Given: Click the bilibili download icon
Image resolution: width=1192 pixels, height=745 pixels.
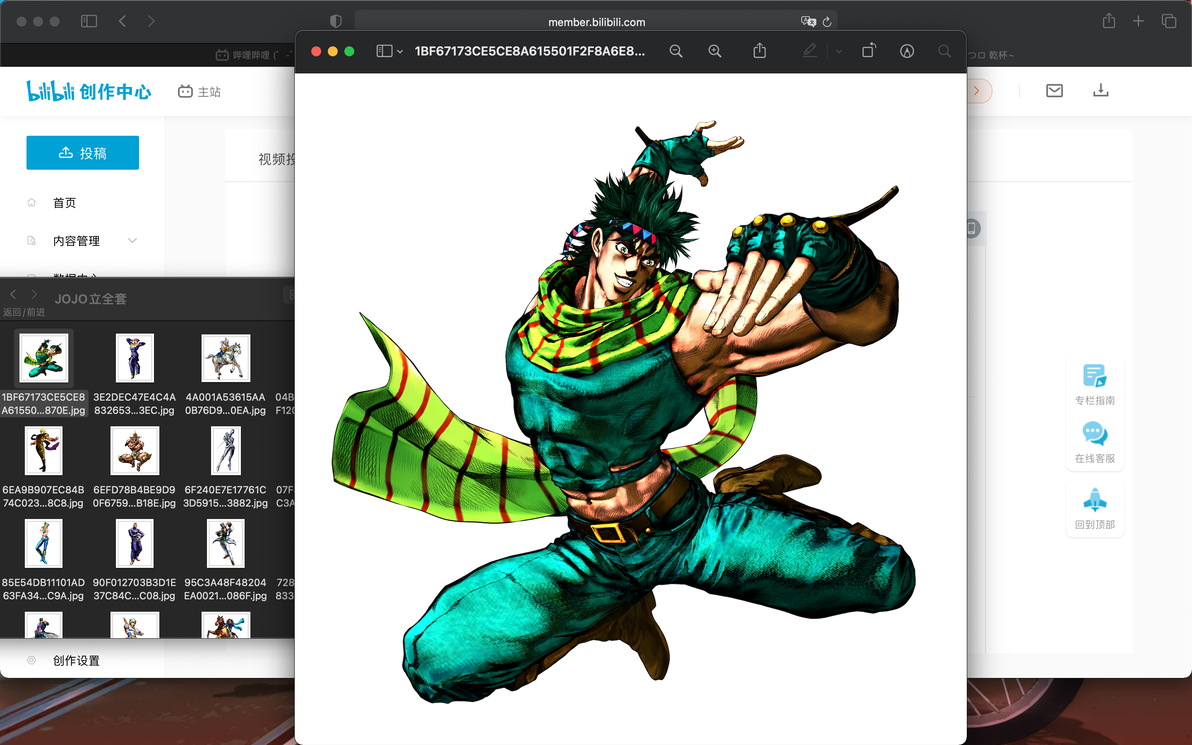Looking at the screenshot, I should pyautogui.click(x=1101, y=90).
